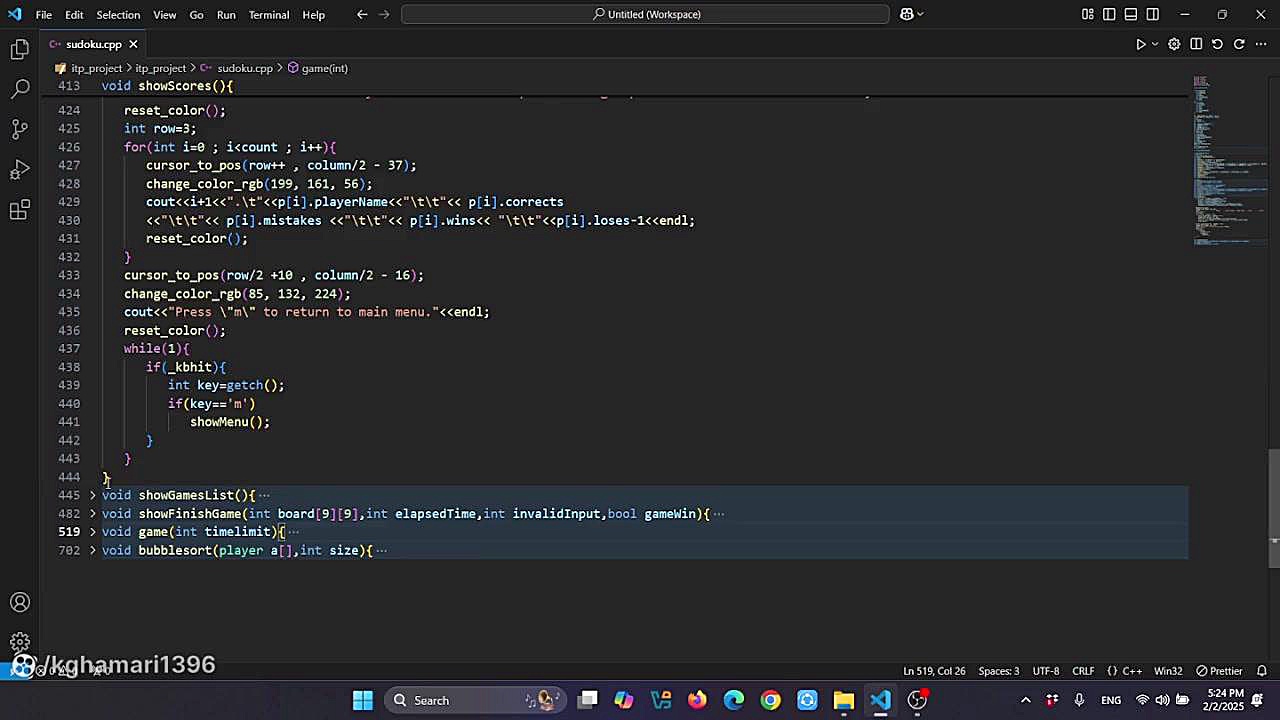Open the Terminal menu

pos(269,15)
